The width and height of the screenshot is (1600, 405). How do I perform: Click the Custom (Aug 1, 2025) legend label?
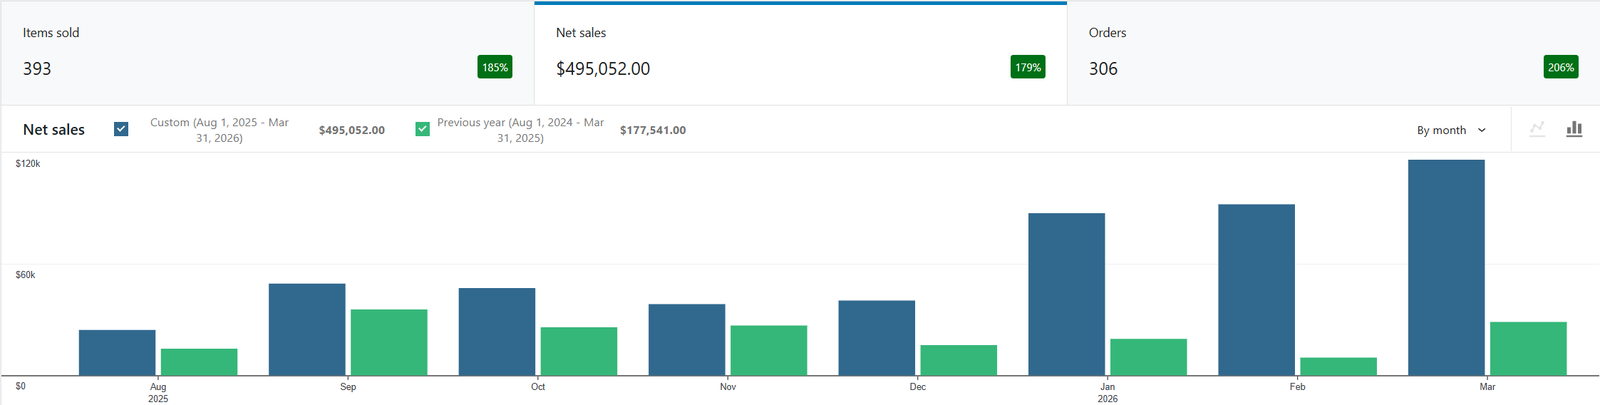point(219,130)
